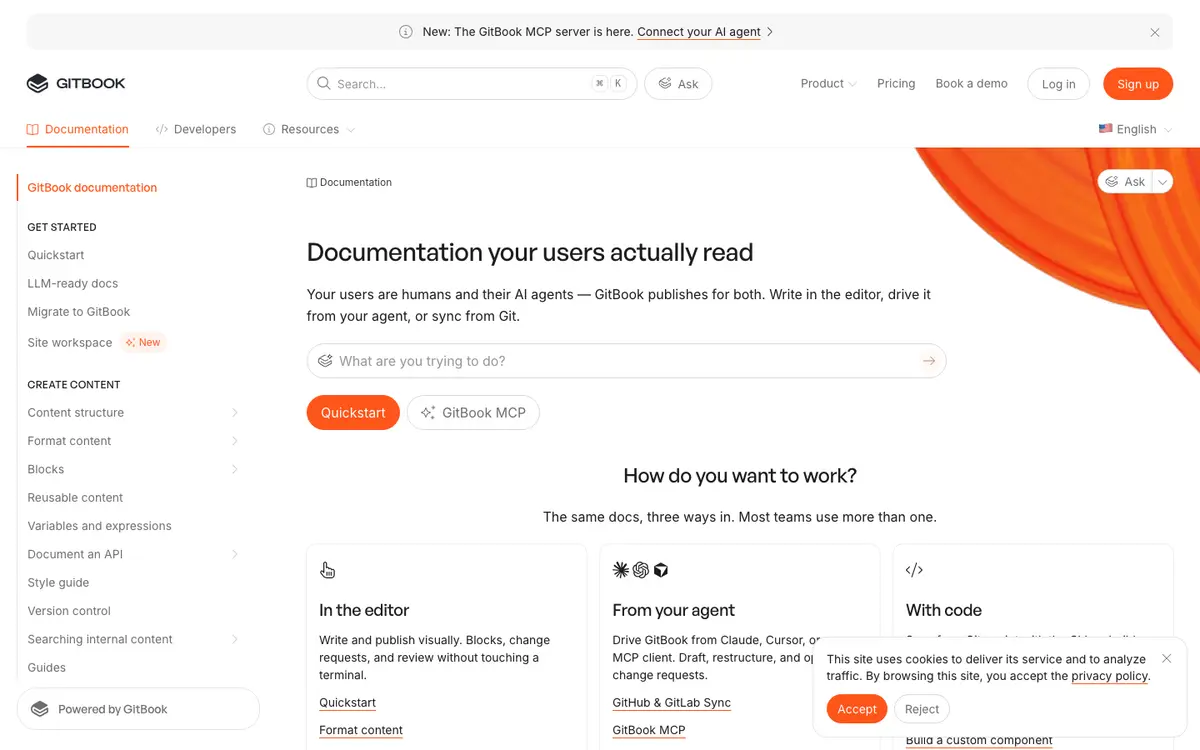This screenshot has width=1200, height=750.
Task: Open the Connect your AI agent link
Action: click(699, 32)
